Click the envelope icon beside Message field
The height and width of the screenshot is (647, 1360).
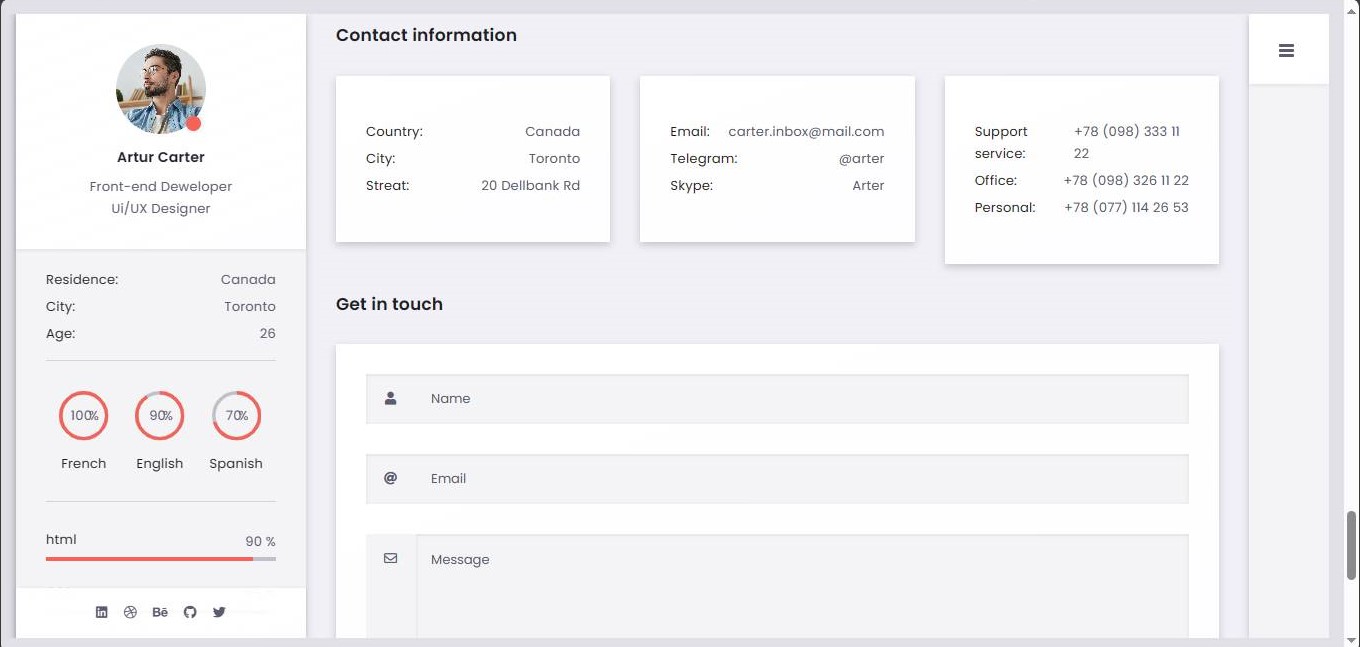(x=391, y=558)
